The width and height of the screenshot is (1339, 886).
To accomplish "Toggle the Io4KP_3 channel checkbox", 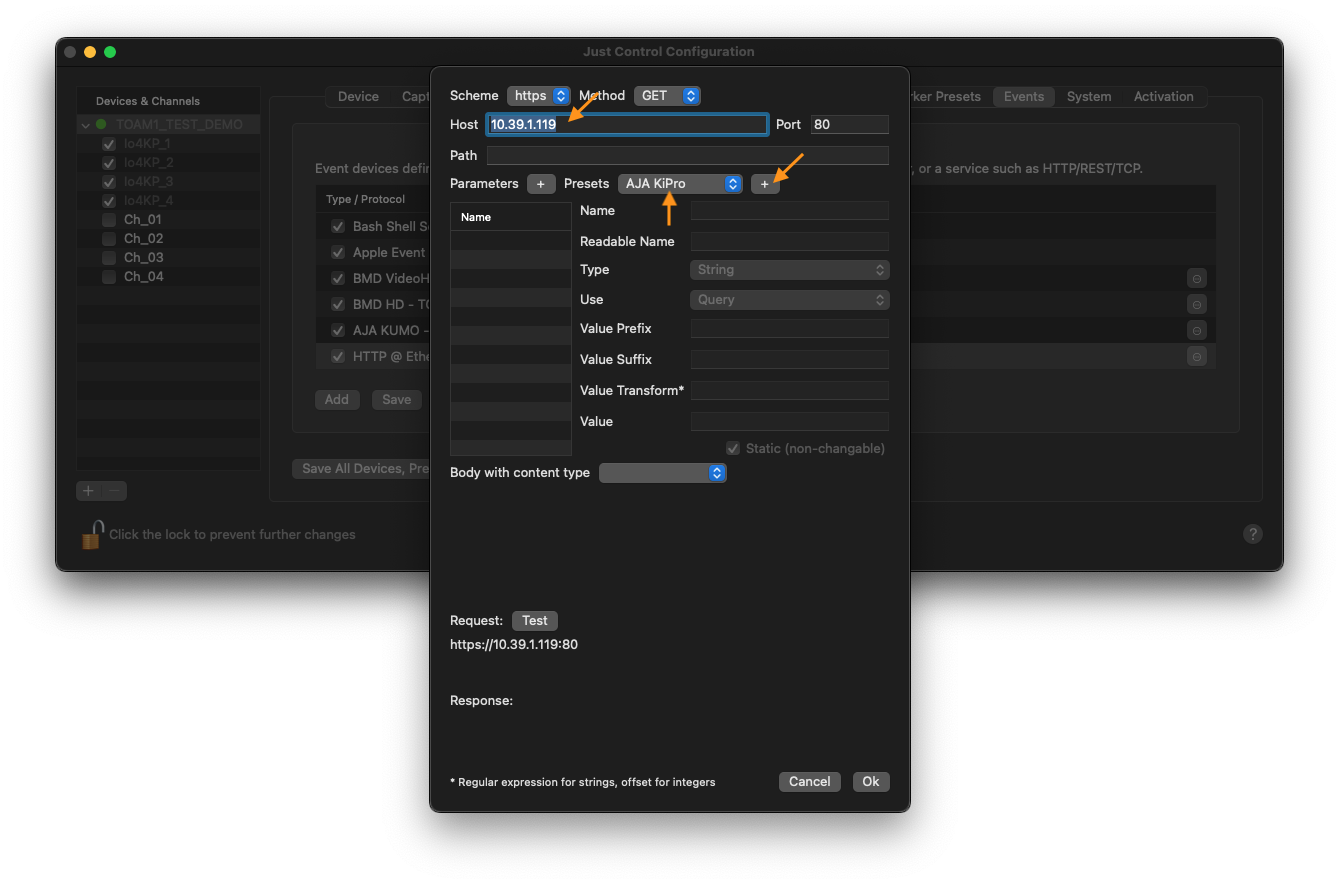I will [109, 182].
